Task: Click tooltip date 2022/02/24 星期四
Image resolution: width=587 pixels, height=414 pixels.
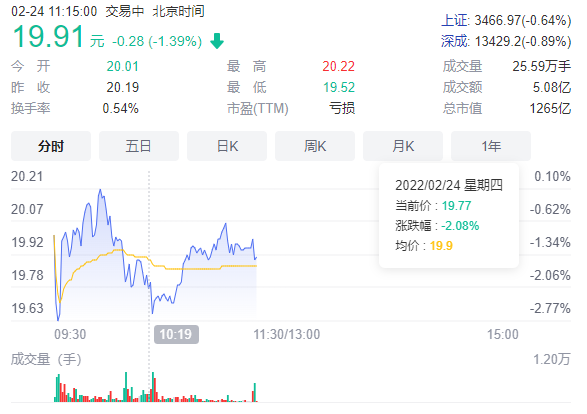Action: pyautogui.click(x=449, y=185)
